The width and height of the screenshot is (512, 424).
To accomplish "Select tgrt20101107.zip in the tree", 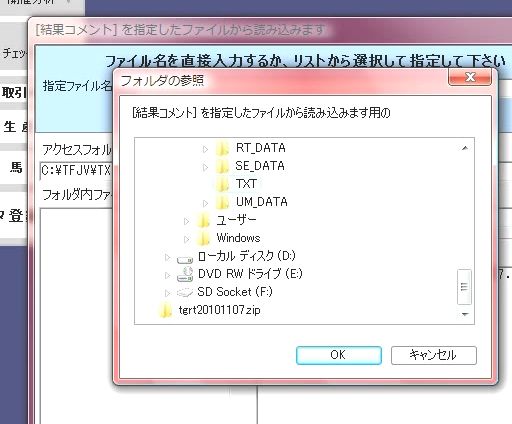I will (x=219, y=310).
